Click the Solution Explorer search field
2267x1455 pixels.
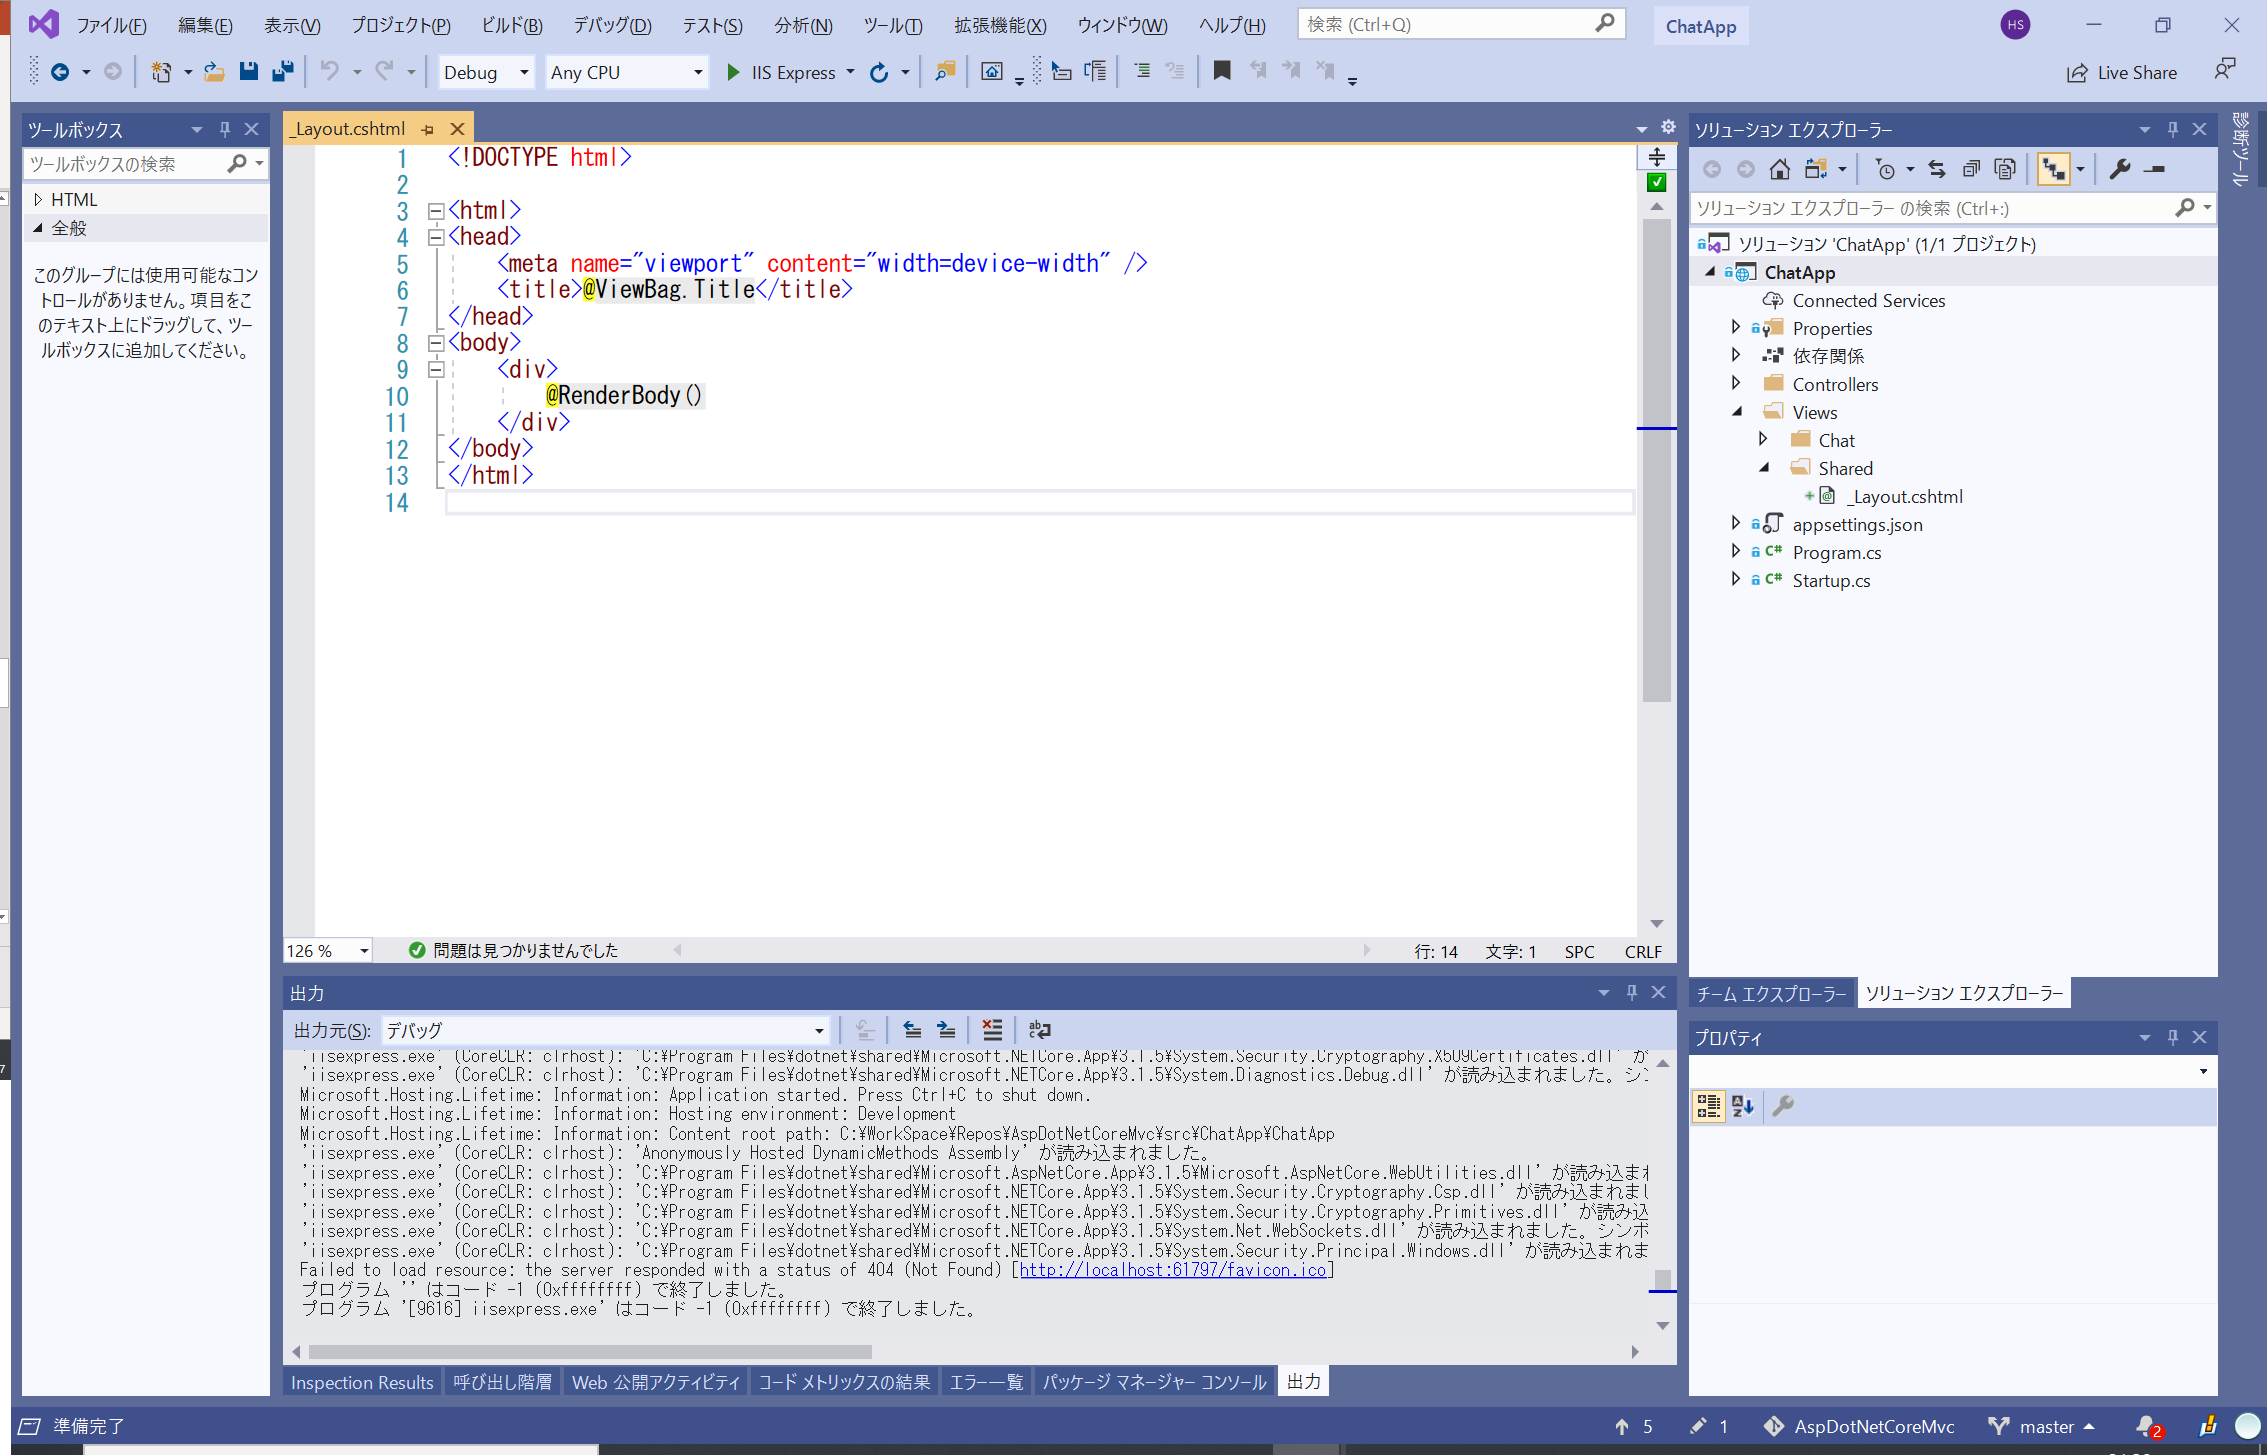(1930, 208)
